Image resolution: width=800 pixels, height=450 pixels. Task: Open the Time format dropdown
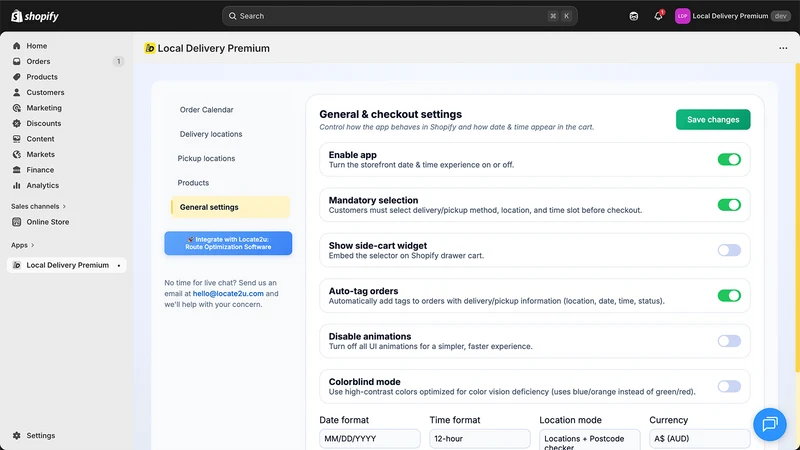pyautogui.click(x=480, y=439)
